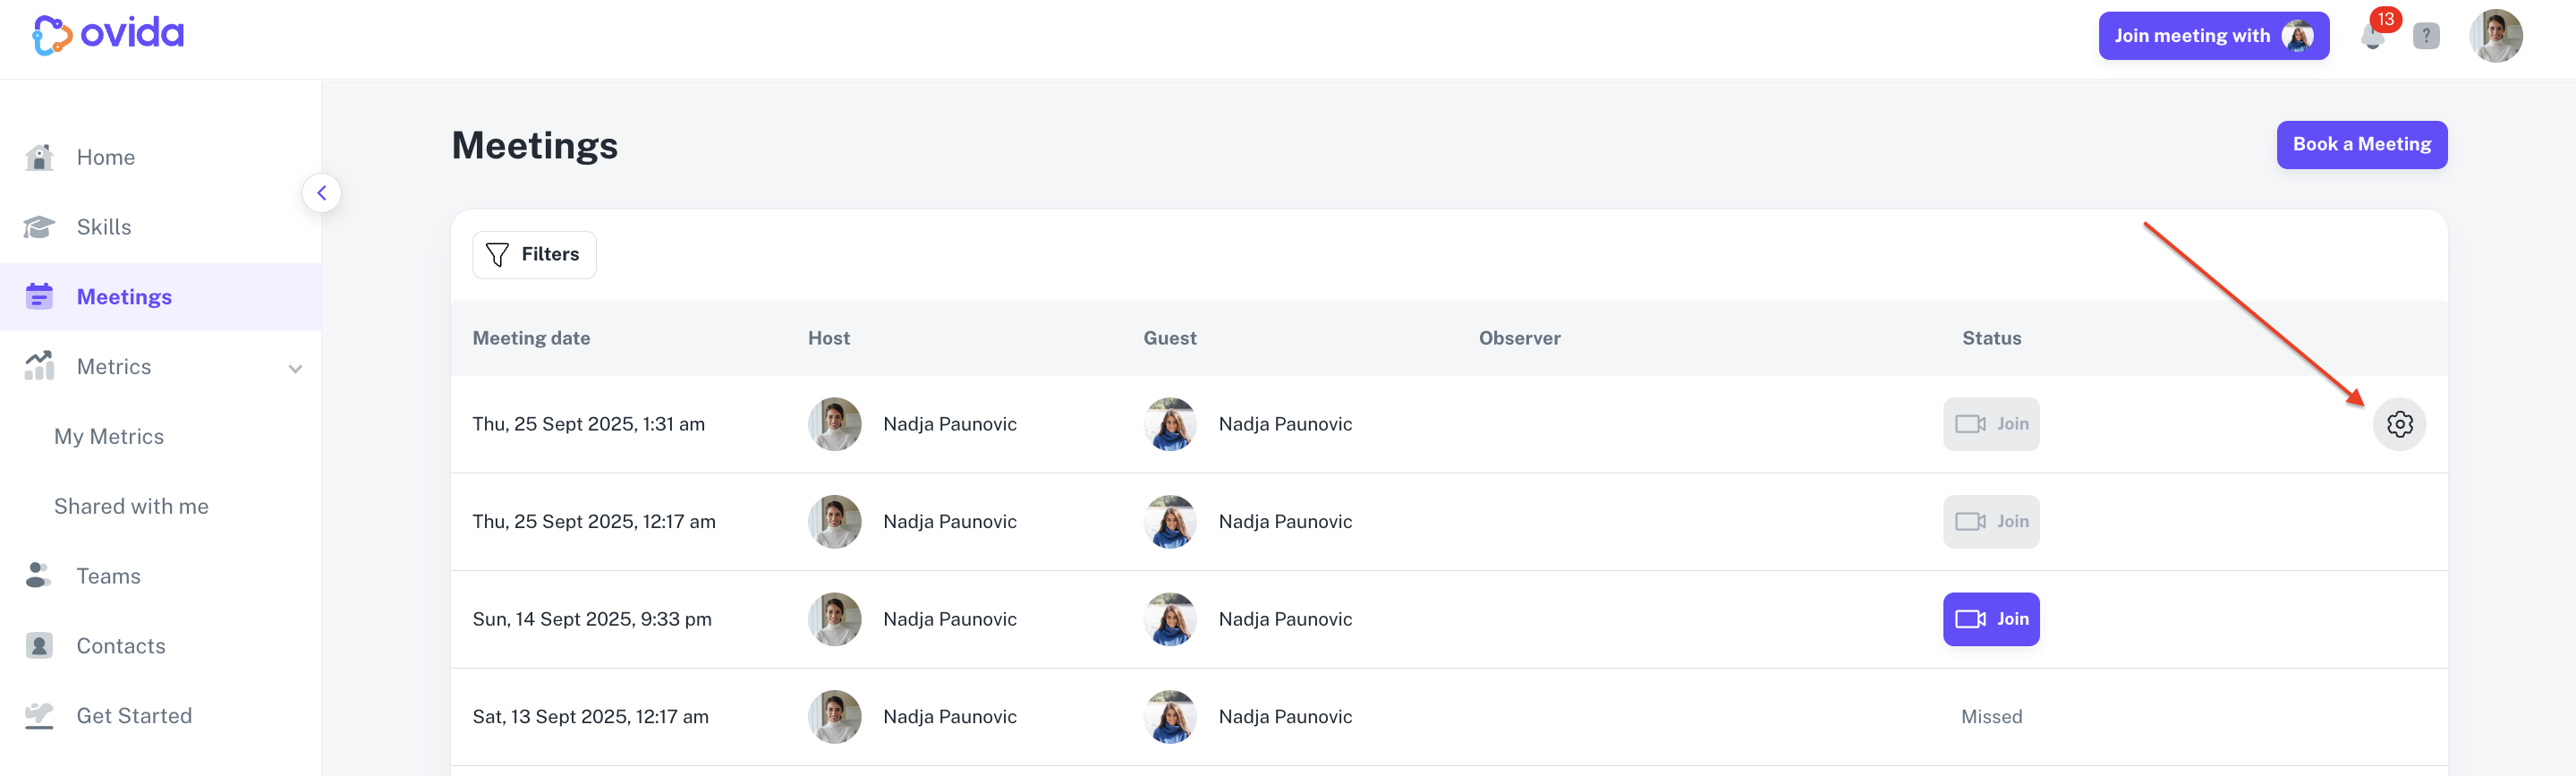
Task: Click the Skills graduation cap icon
Action: click(x=39, y=227)
